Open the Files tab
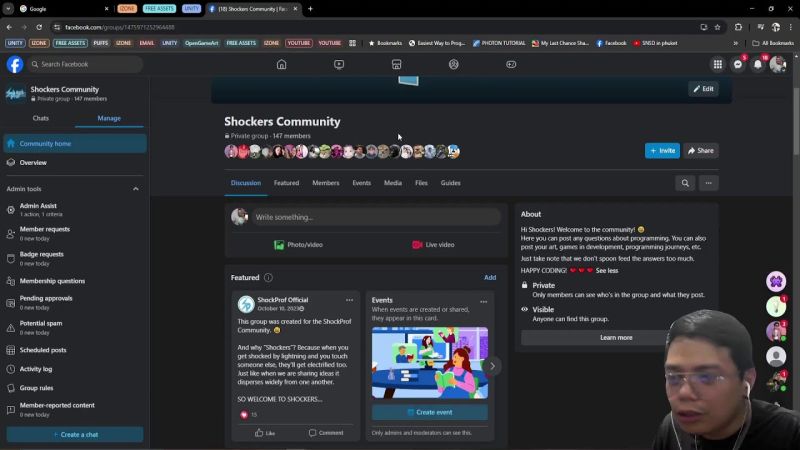 pyautogui.click(x=421, y=183)
